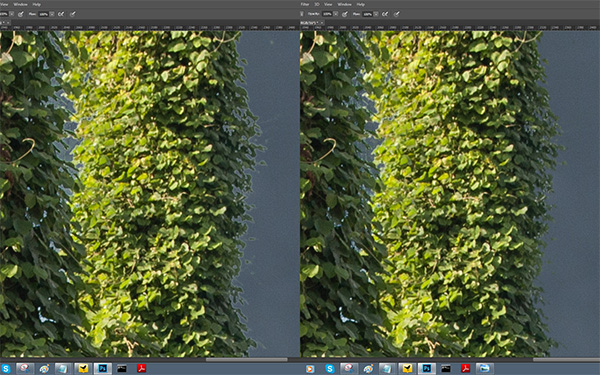Click pressure-for-opacity icon in left window

pyautogui.click(x=21, y=14)
